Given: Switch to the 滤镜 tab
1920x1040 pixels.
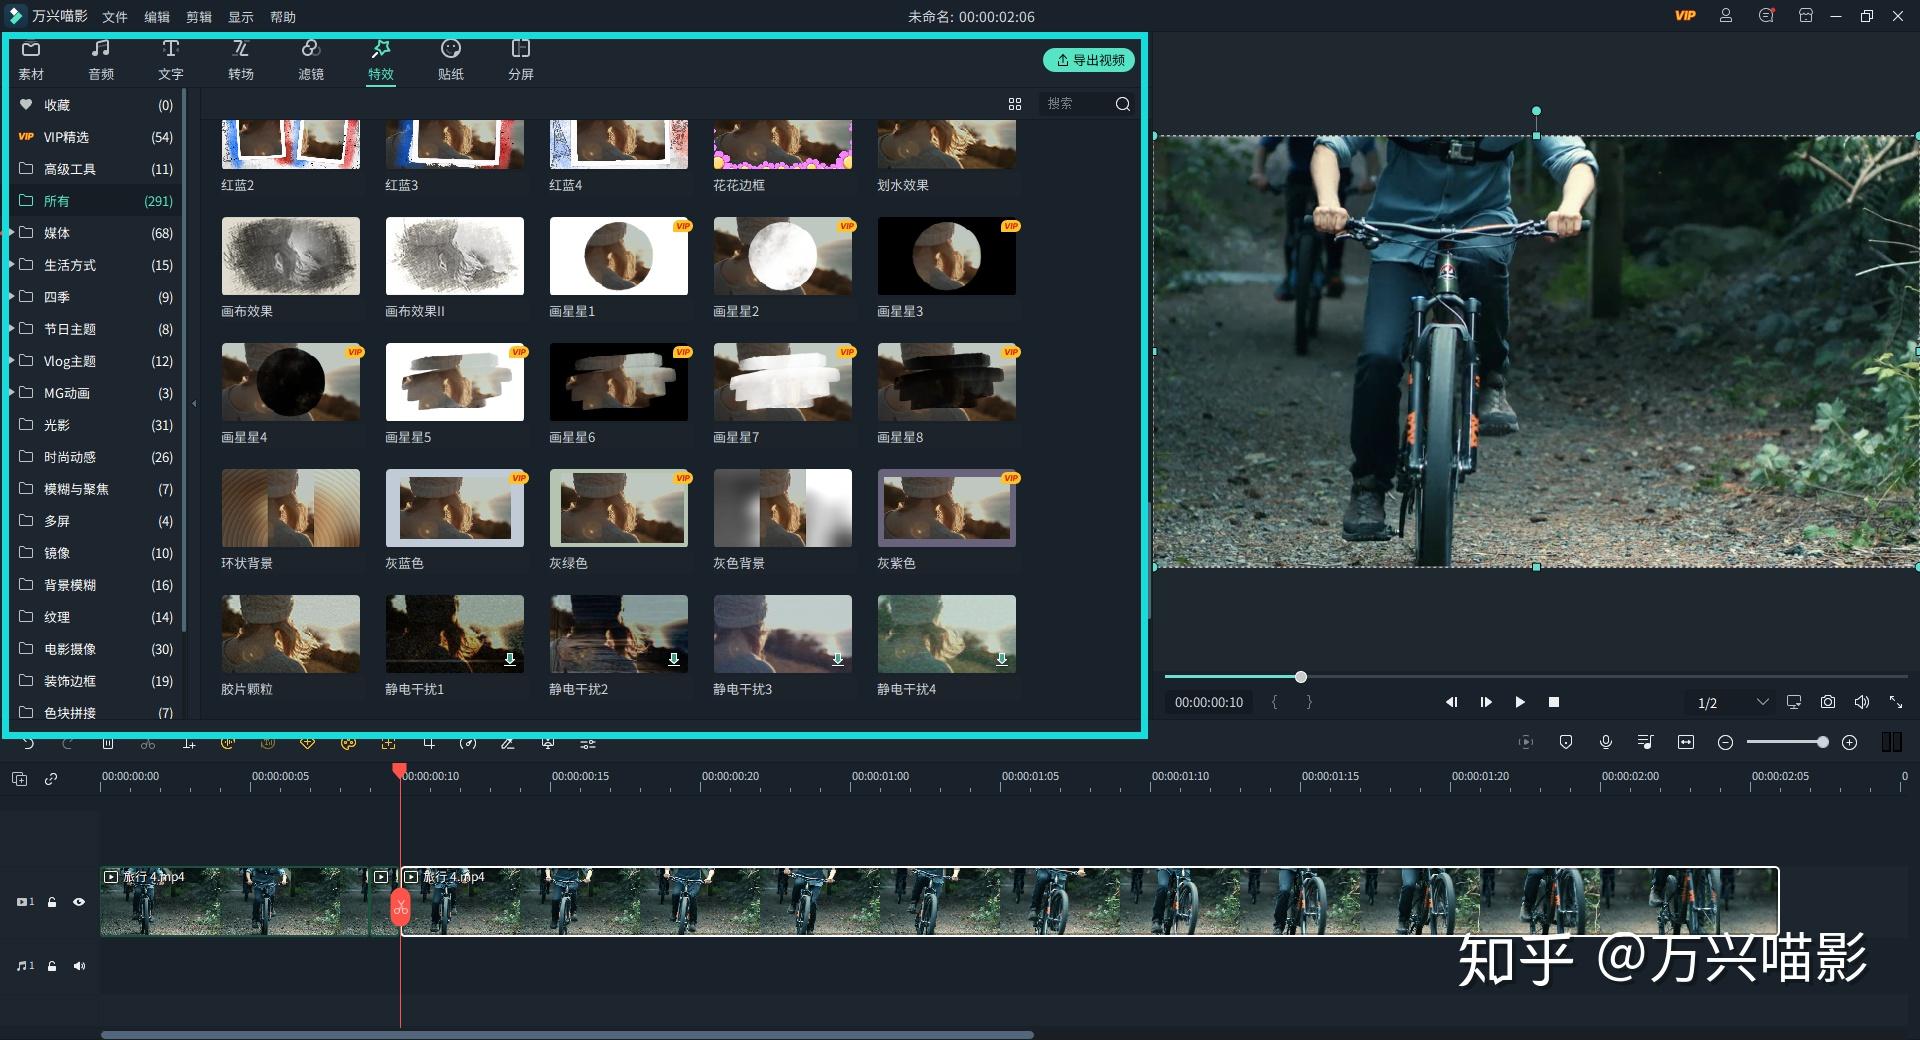Looking at the screenshot, I should 311,60.
